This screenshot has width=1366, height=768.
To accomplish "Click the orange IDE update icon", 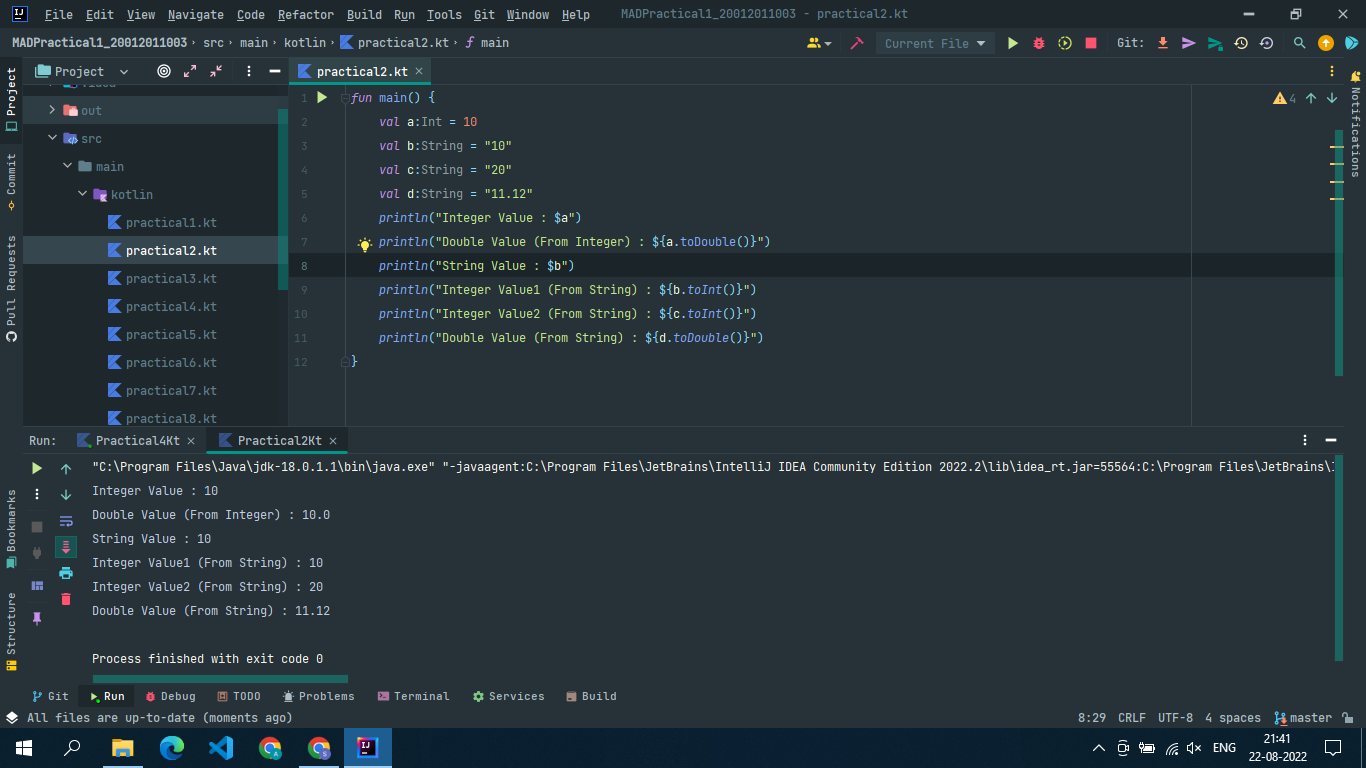I will click(x=1326, y=43).
